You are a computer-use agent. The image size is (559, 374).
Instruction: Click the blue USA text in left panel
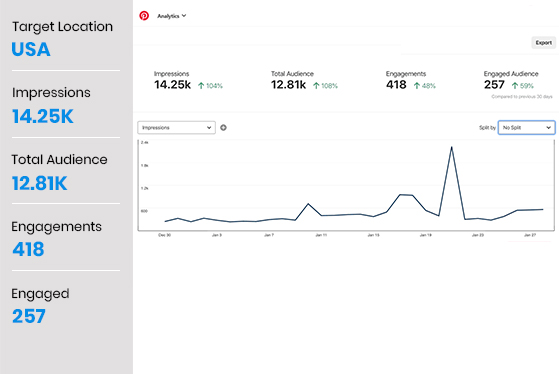[31, 49]
